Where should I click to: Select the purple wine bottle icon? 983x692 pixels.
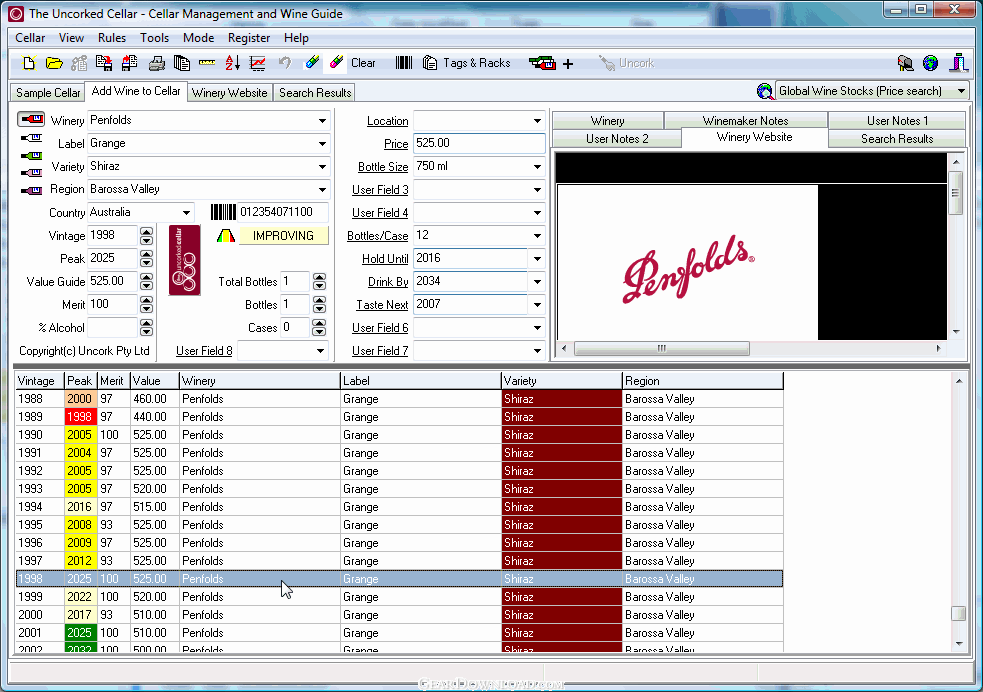point(31,191)
